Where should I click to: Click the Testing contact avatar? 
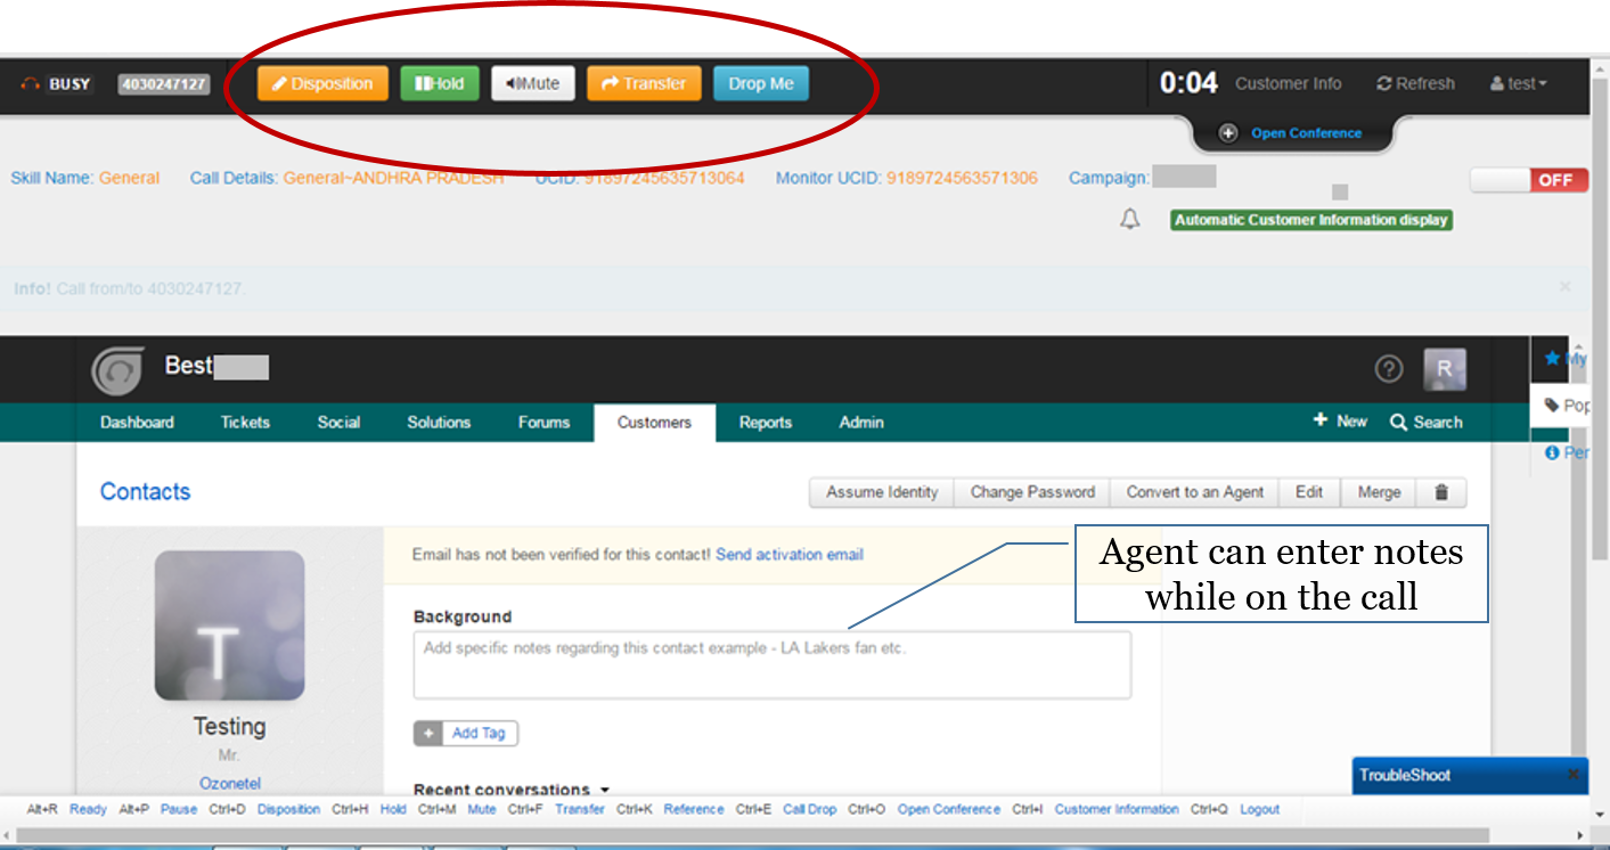229,625
